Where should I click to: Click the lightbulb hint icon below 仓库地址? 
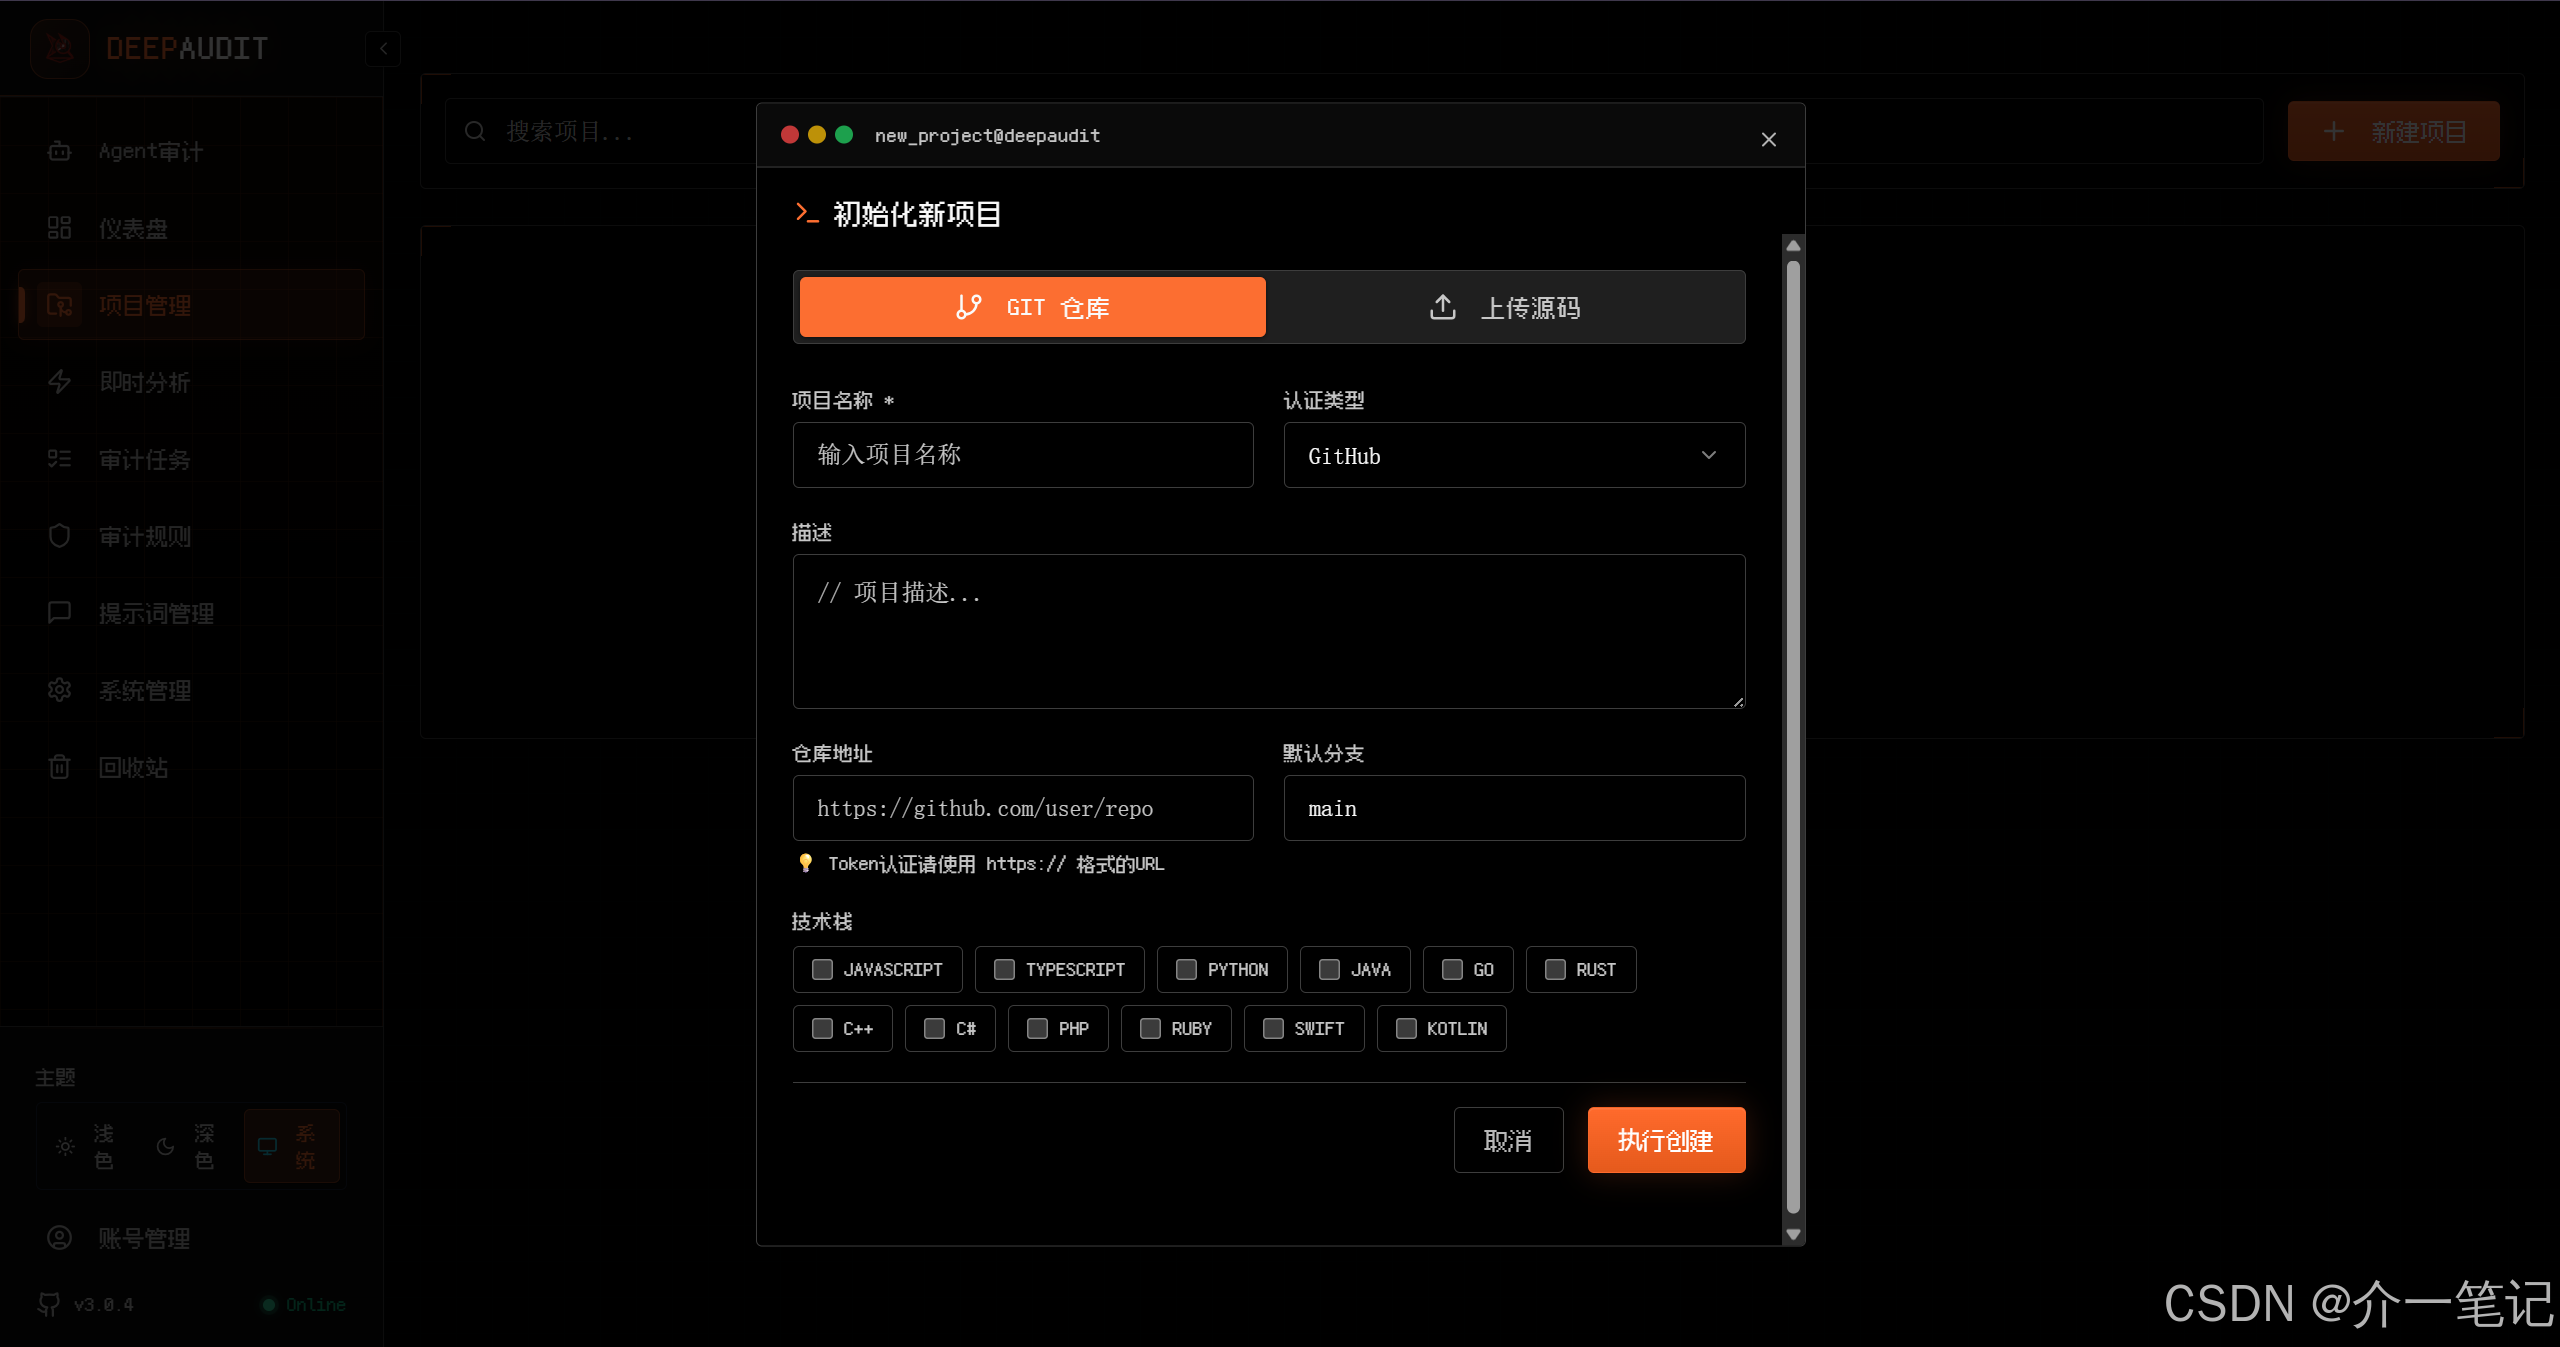805,863
